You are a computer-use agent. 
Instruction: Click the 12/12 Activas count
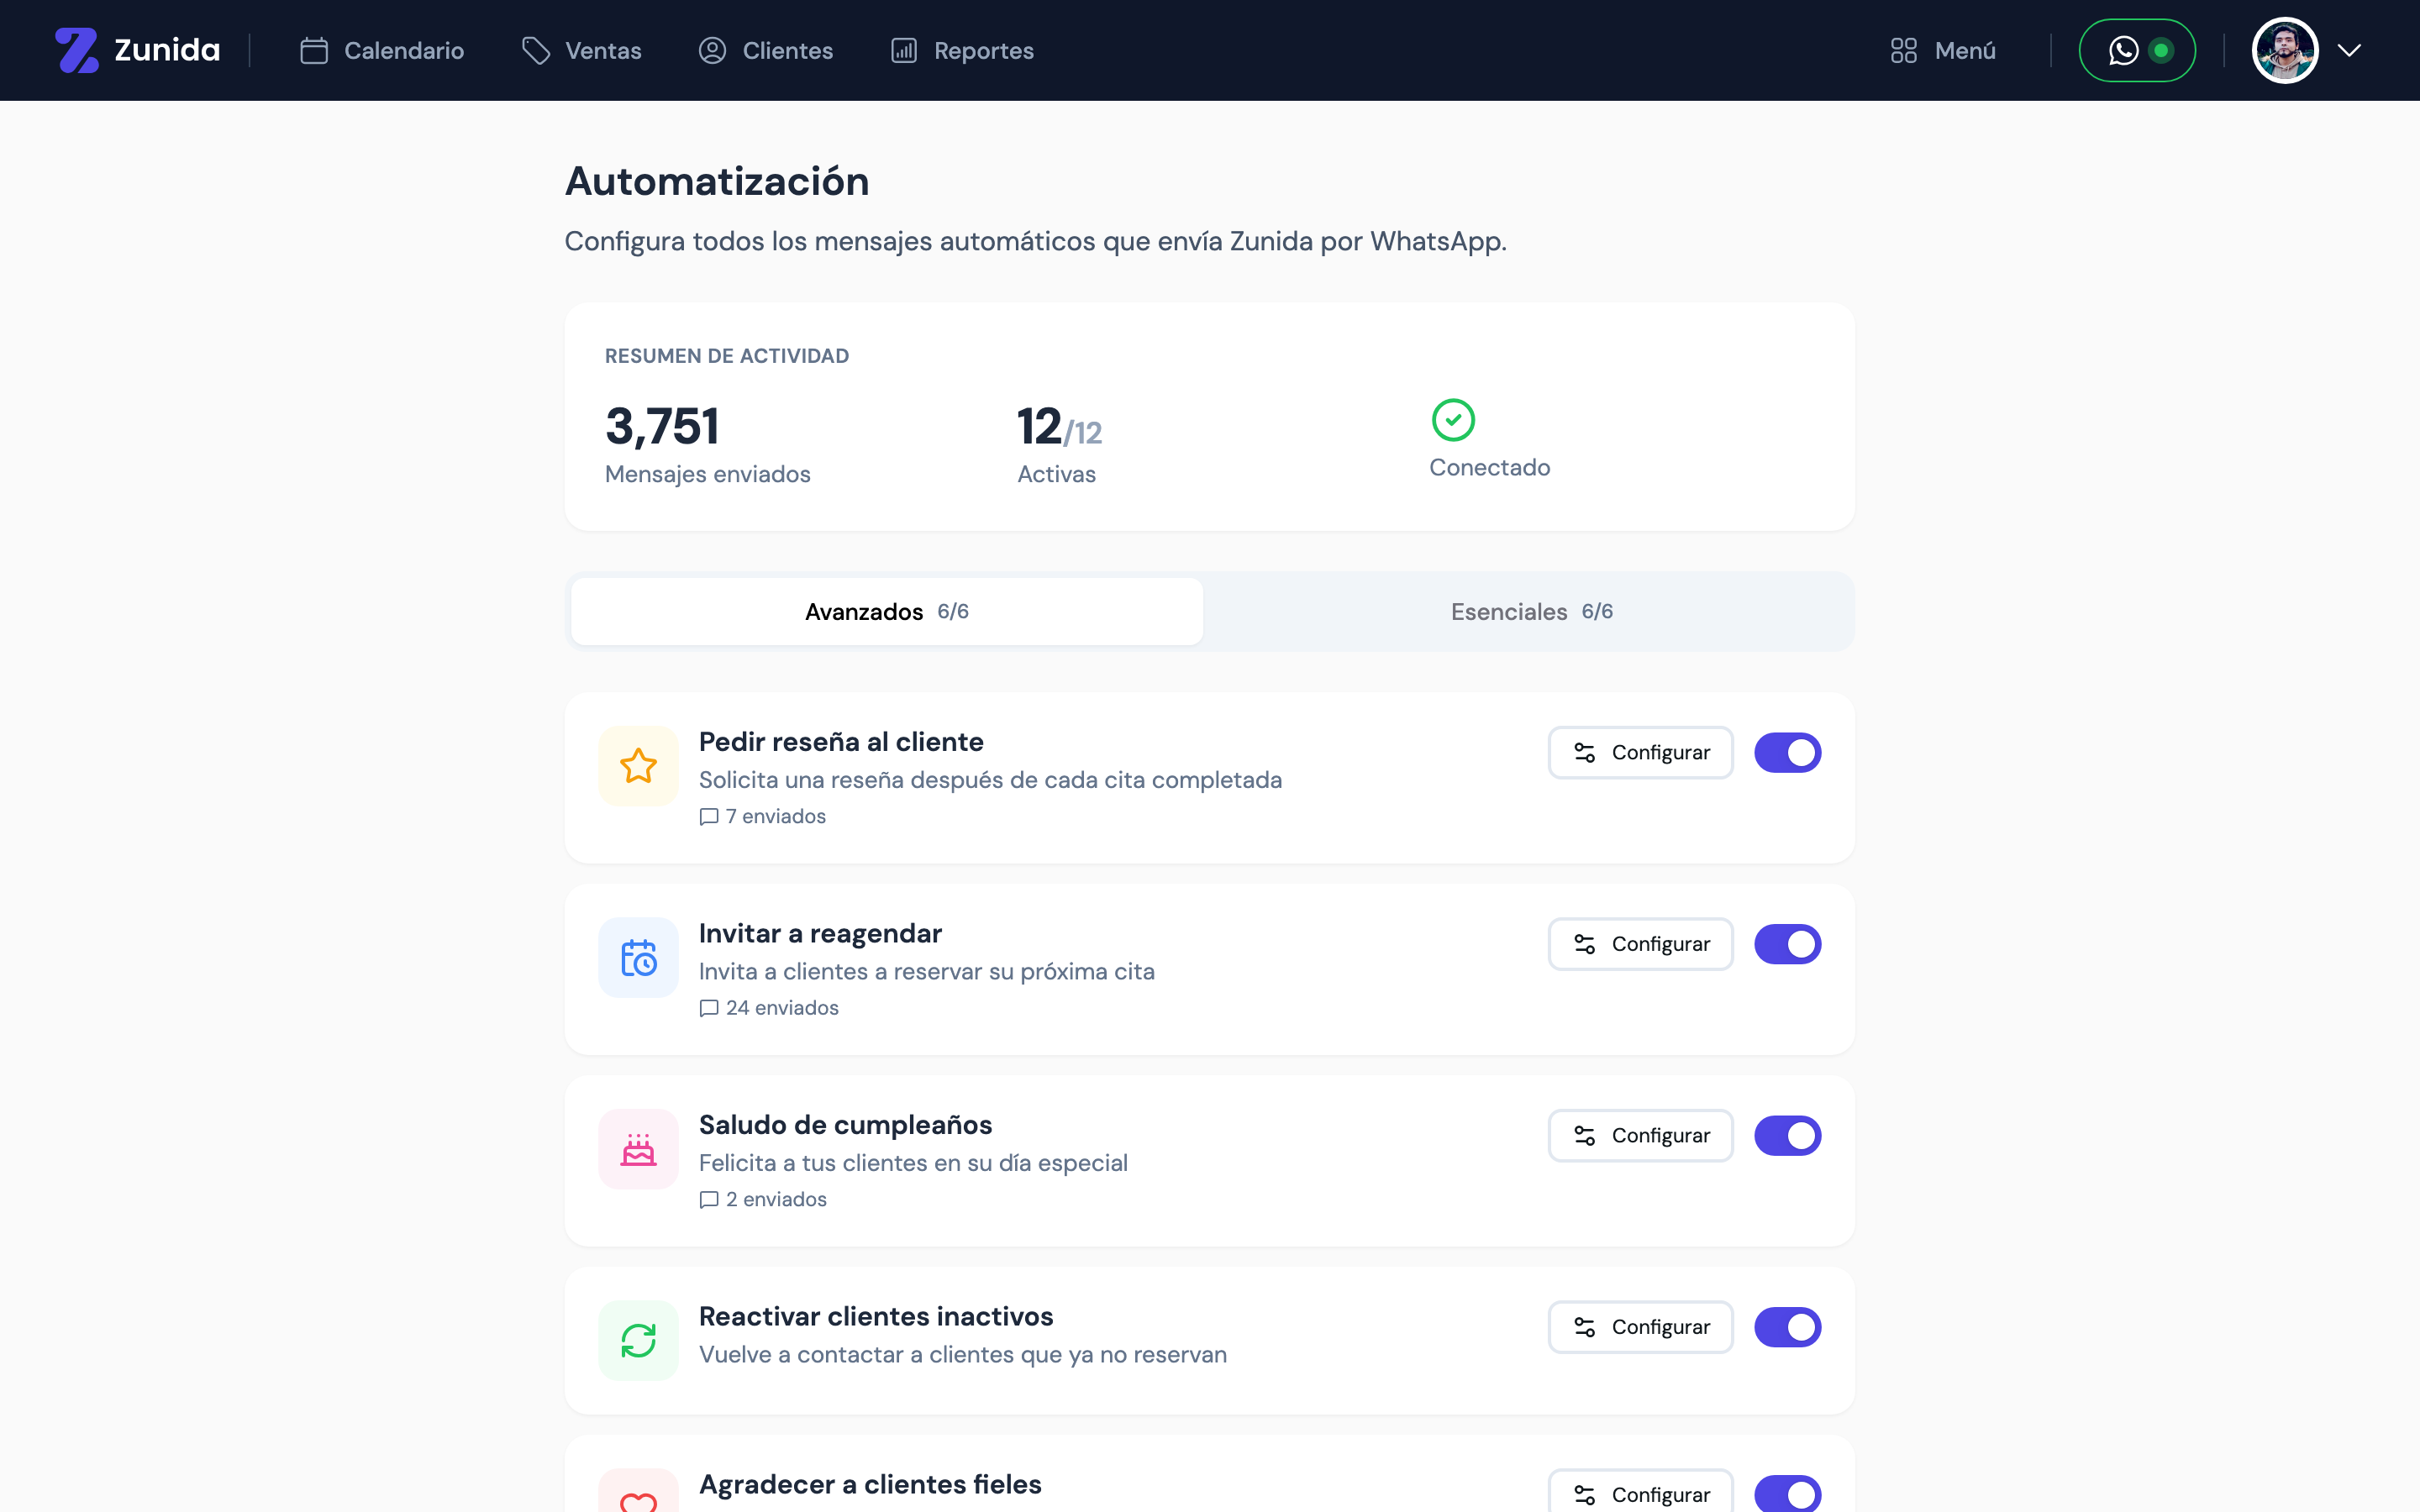1059,427
